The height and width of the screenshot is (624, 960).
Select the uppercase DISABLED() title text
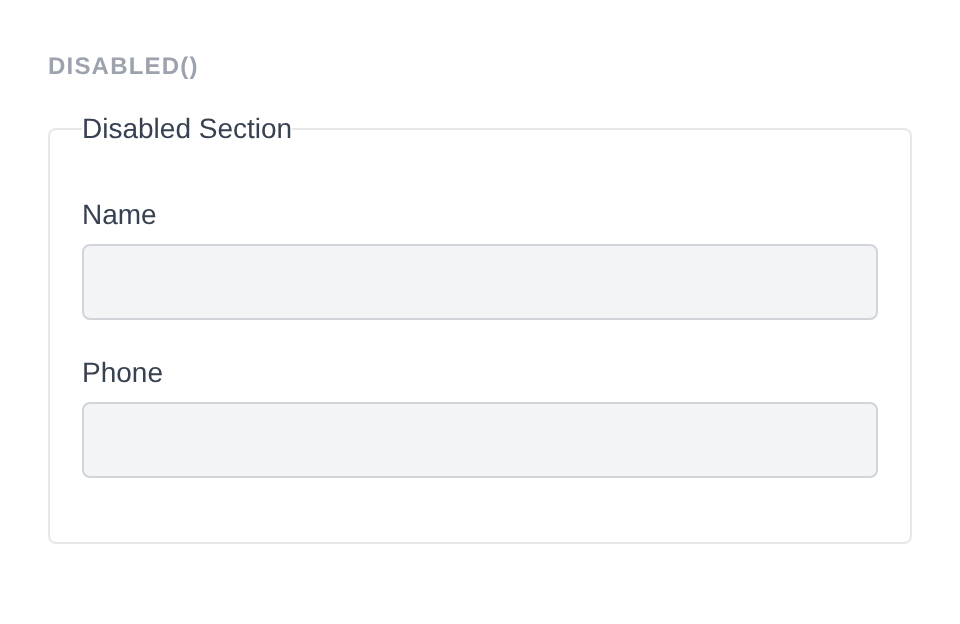click(x=123, y=66)
